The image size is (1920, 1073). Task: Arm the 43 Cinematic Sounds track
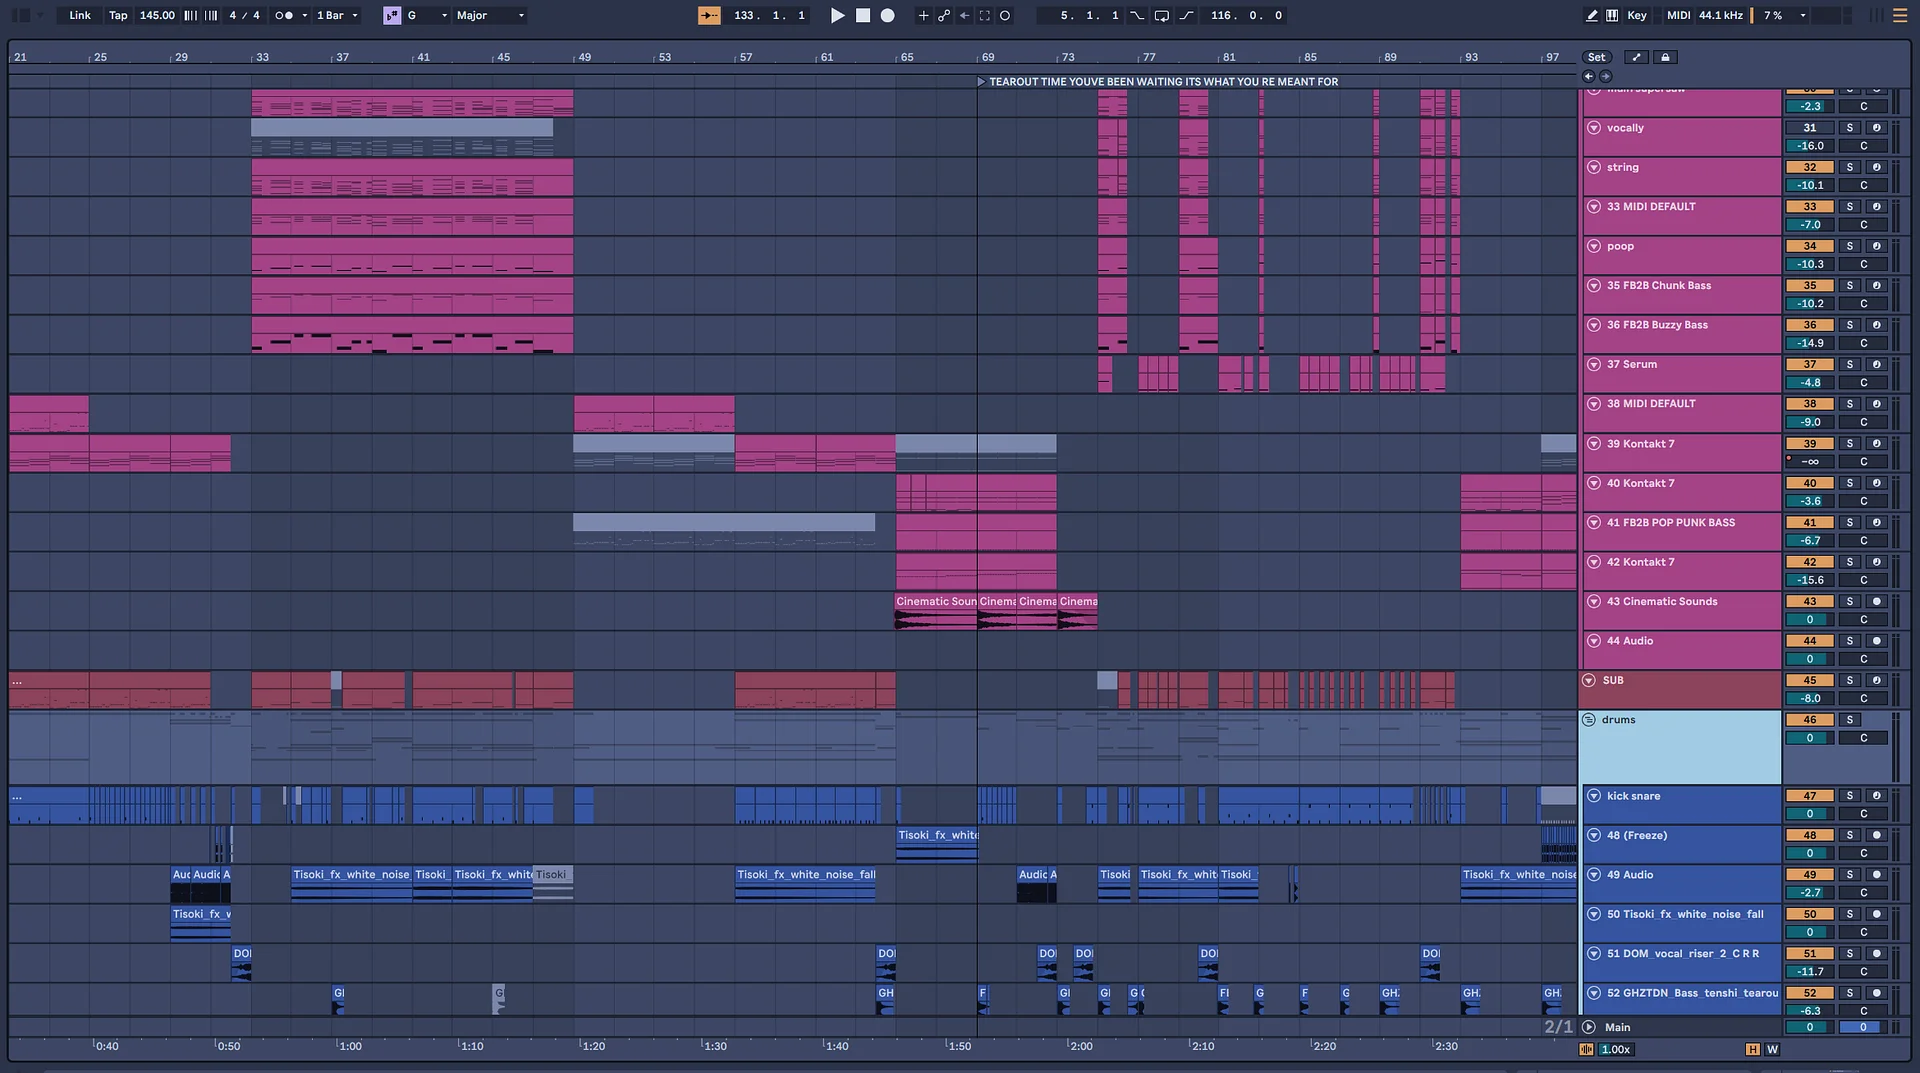1877,601
